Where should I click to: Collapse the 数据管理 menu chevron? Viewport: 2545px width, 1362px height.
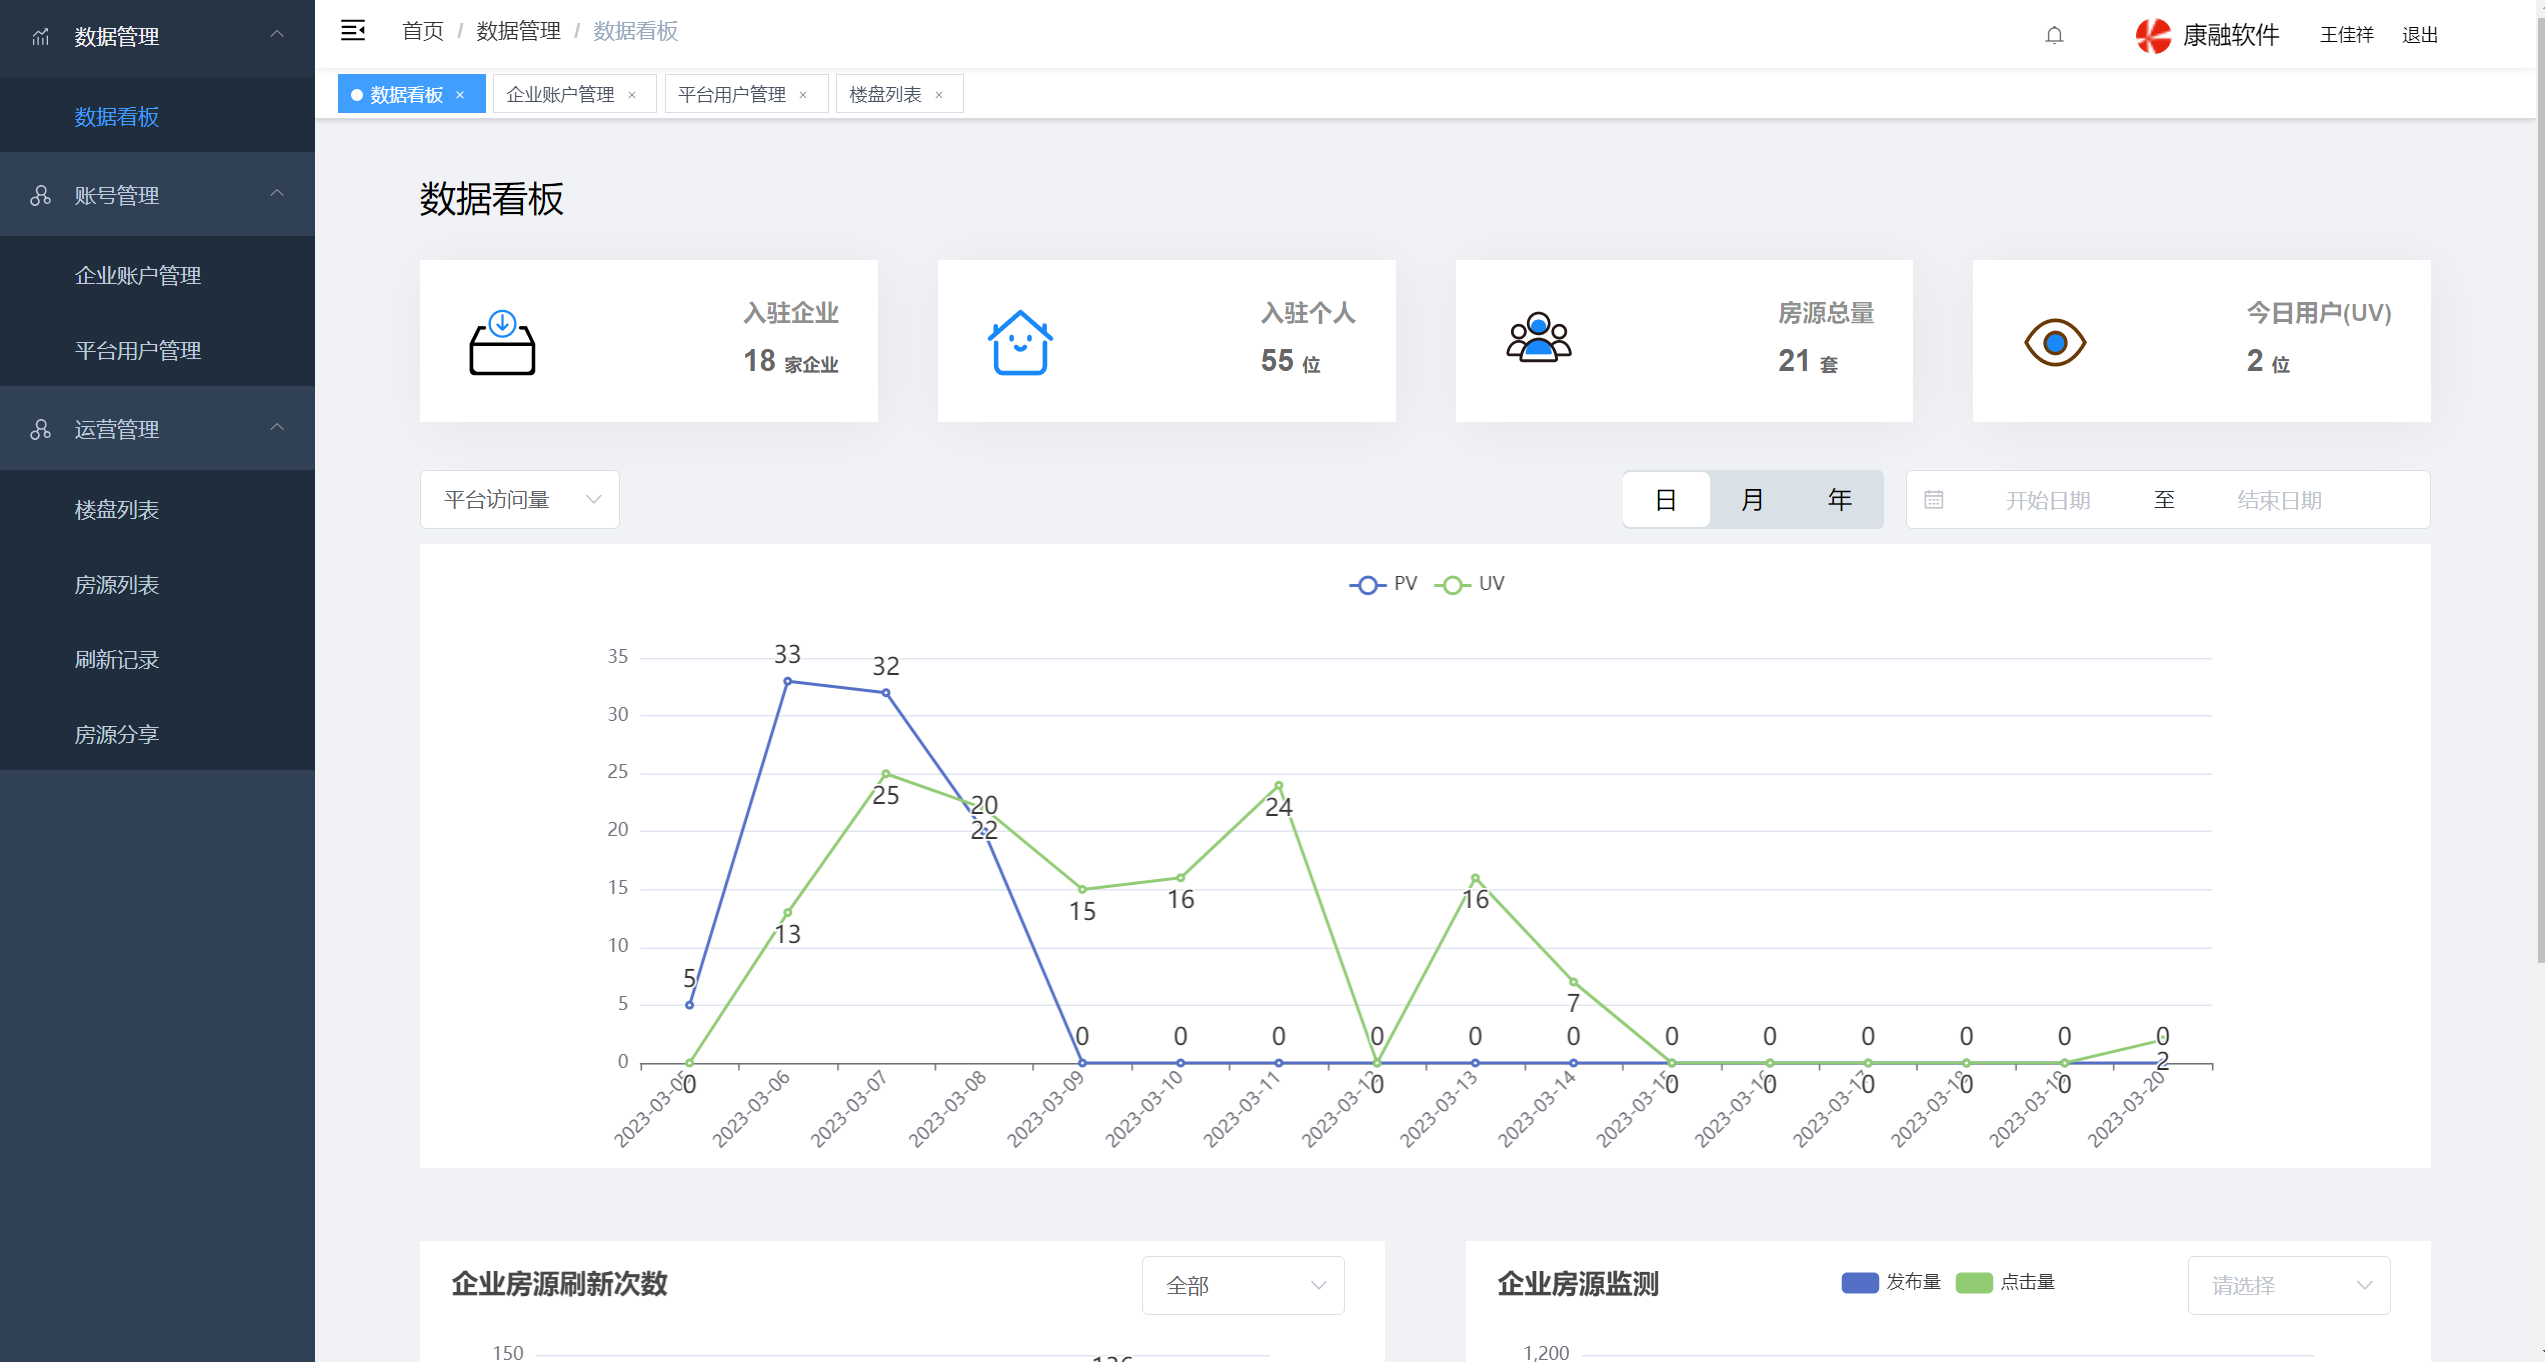coord(277,35)
